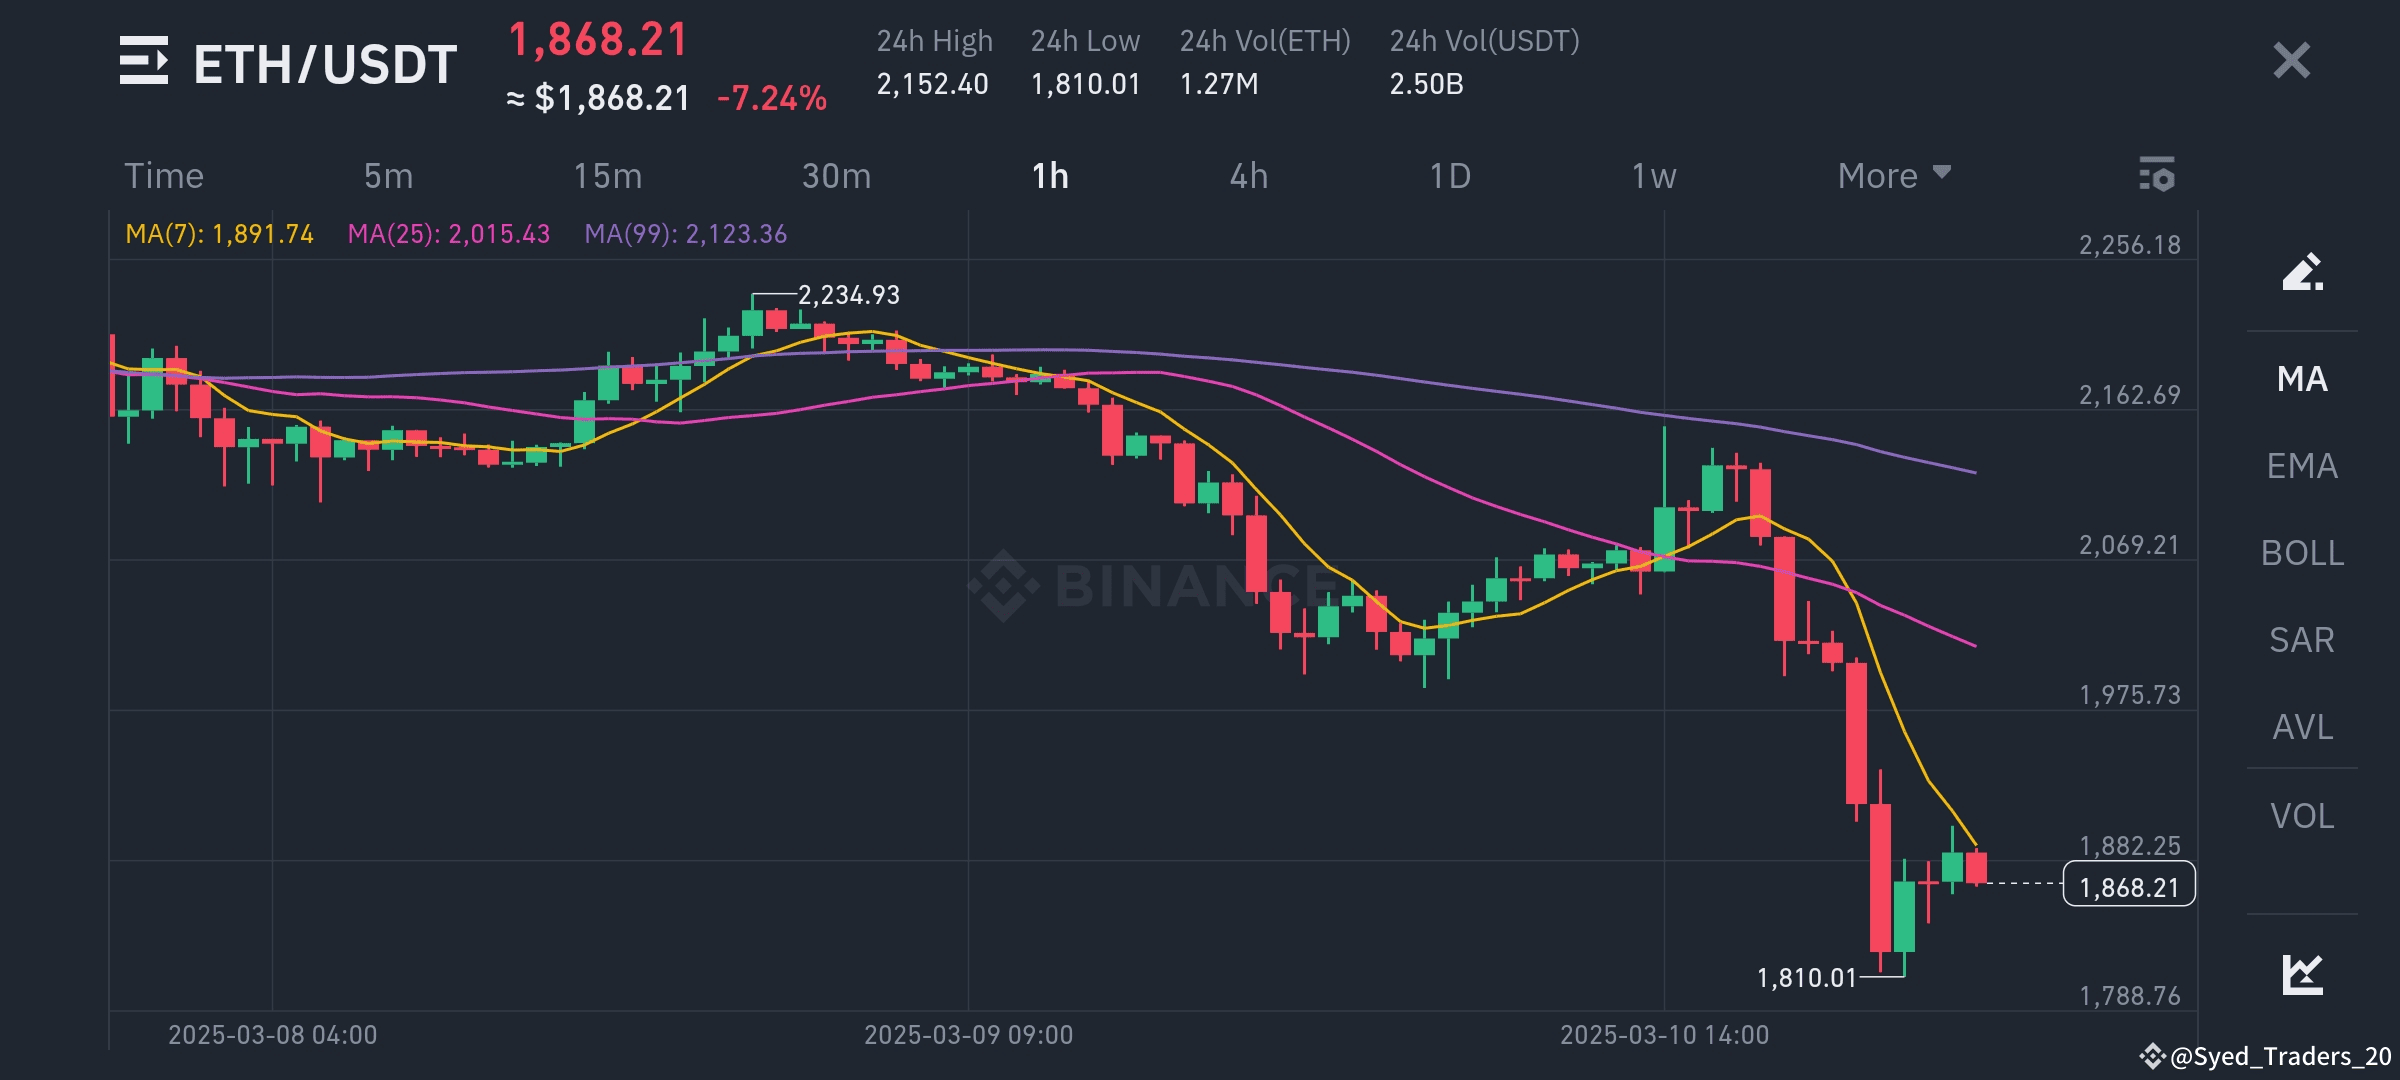Image resolution: width=2400 pixels, height=1080 pixels.
Task: Click the current price tag 1,868.21 on axis
Action: [2129, 887]
